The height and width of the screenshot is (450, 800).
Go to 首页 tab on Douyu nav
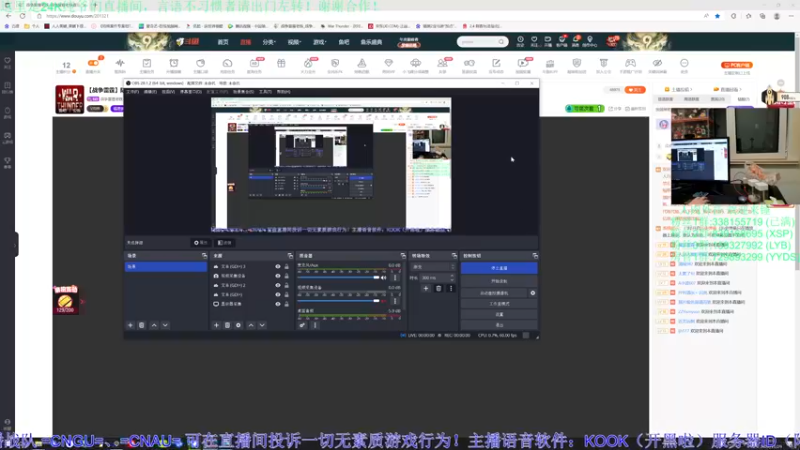point(223,42)
